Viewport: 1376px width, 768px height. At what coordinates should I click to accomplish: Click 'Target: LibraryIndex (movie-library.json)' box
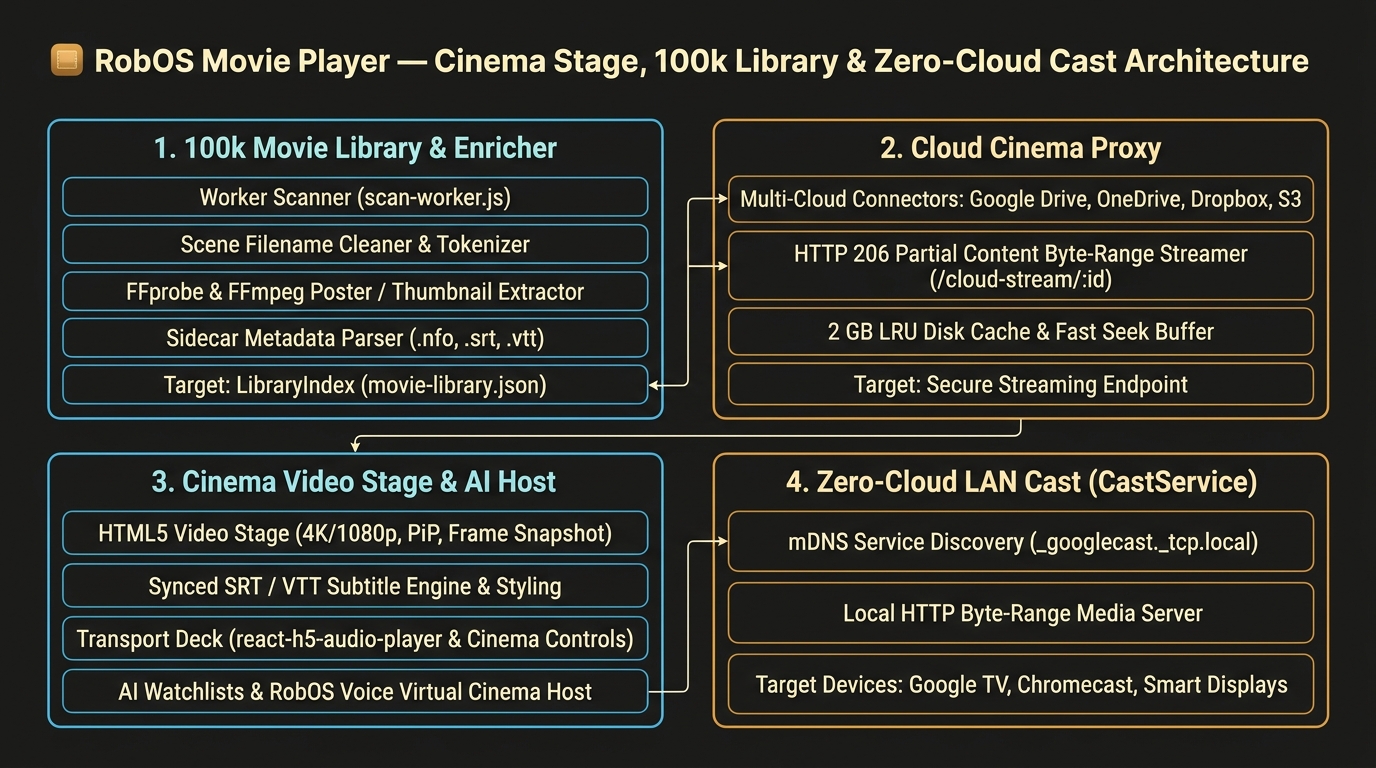pos(355,385)
